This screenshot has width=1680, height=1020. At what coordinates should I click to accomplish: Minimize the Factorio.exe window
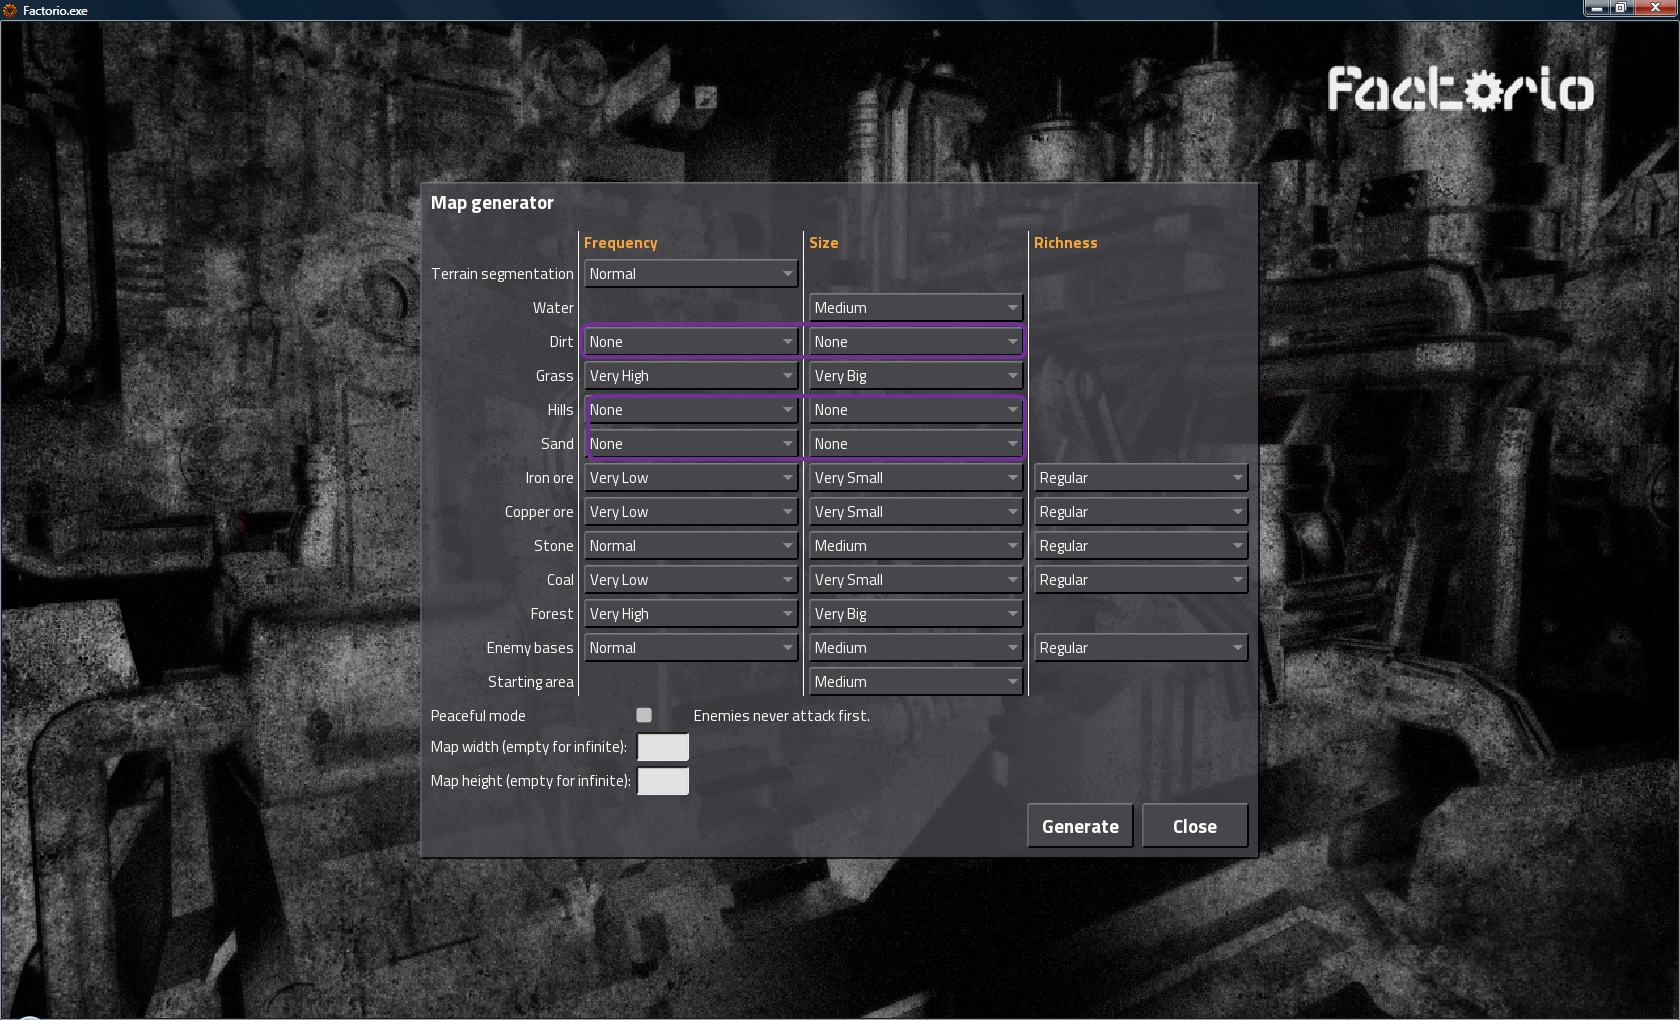[1596, 8]
